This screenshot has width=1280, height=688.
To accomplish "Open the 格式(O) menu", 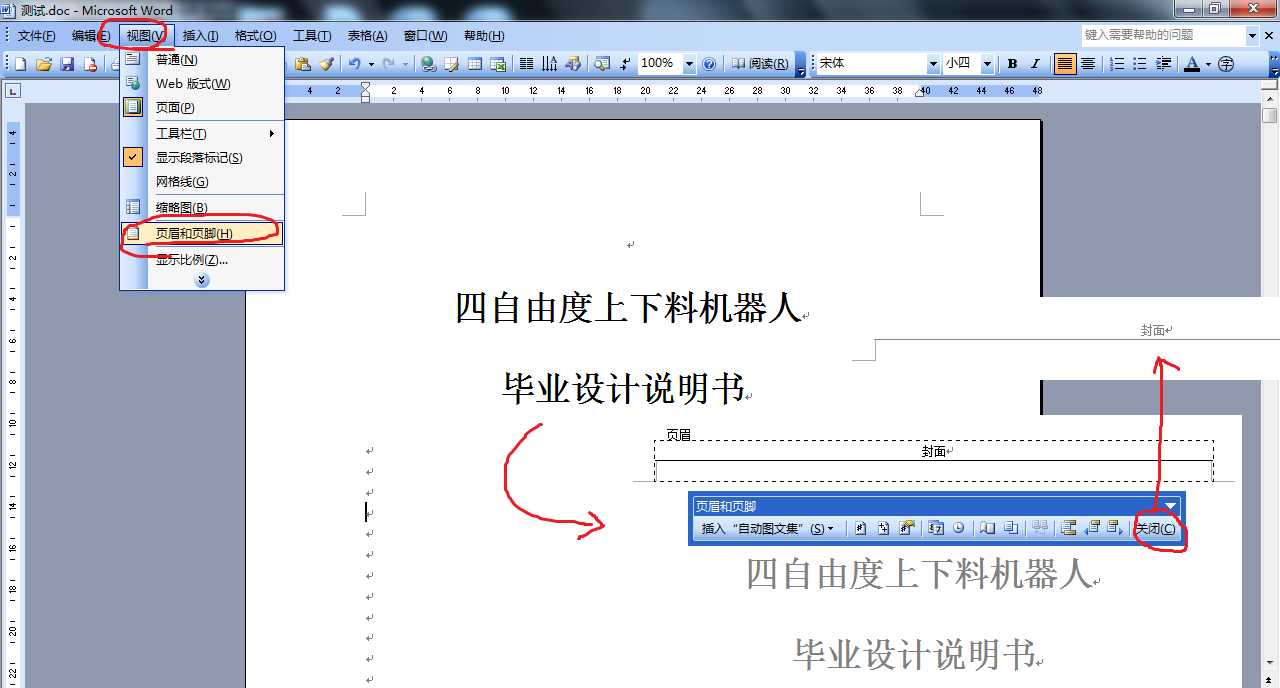I will 255,36.
